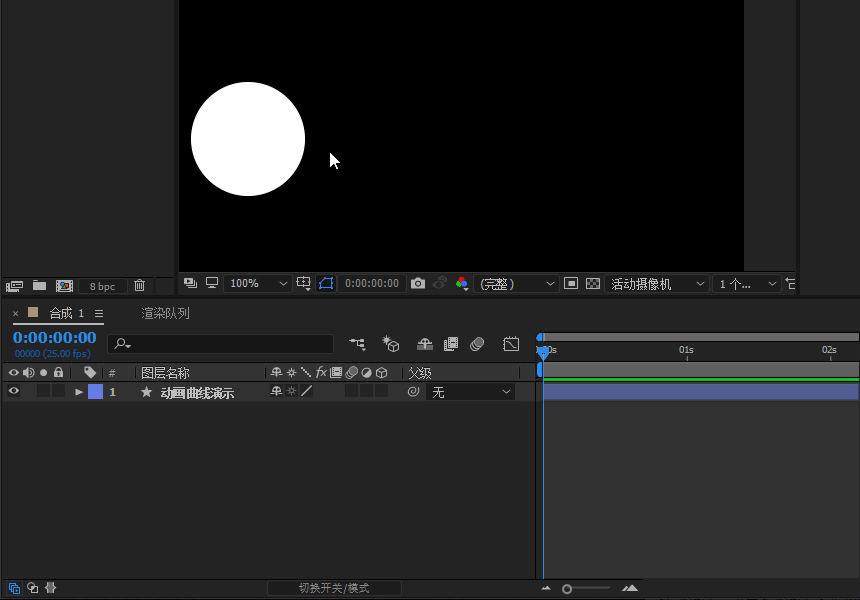The width and height of the screenshot is (860, 600).
Task: Toggle the Region of Interest icon
Action: 570,283
